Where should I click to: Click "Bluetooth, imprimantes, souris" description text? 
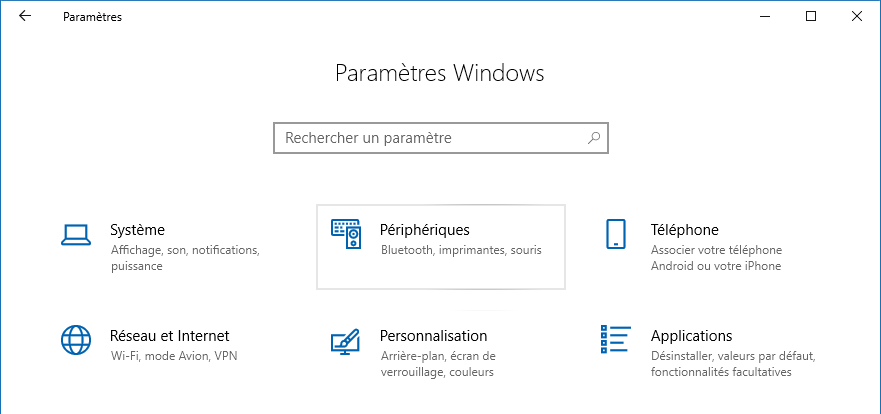point(460,250)
